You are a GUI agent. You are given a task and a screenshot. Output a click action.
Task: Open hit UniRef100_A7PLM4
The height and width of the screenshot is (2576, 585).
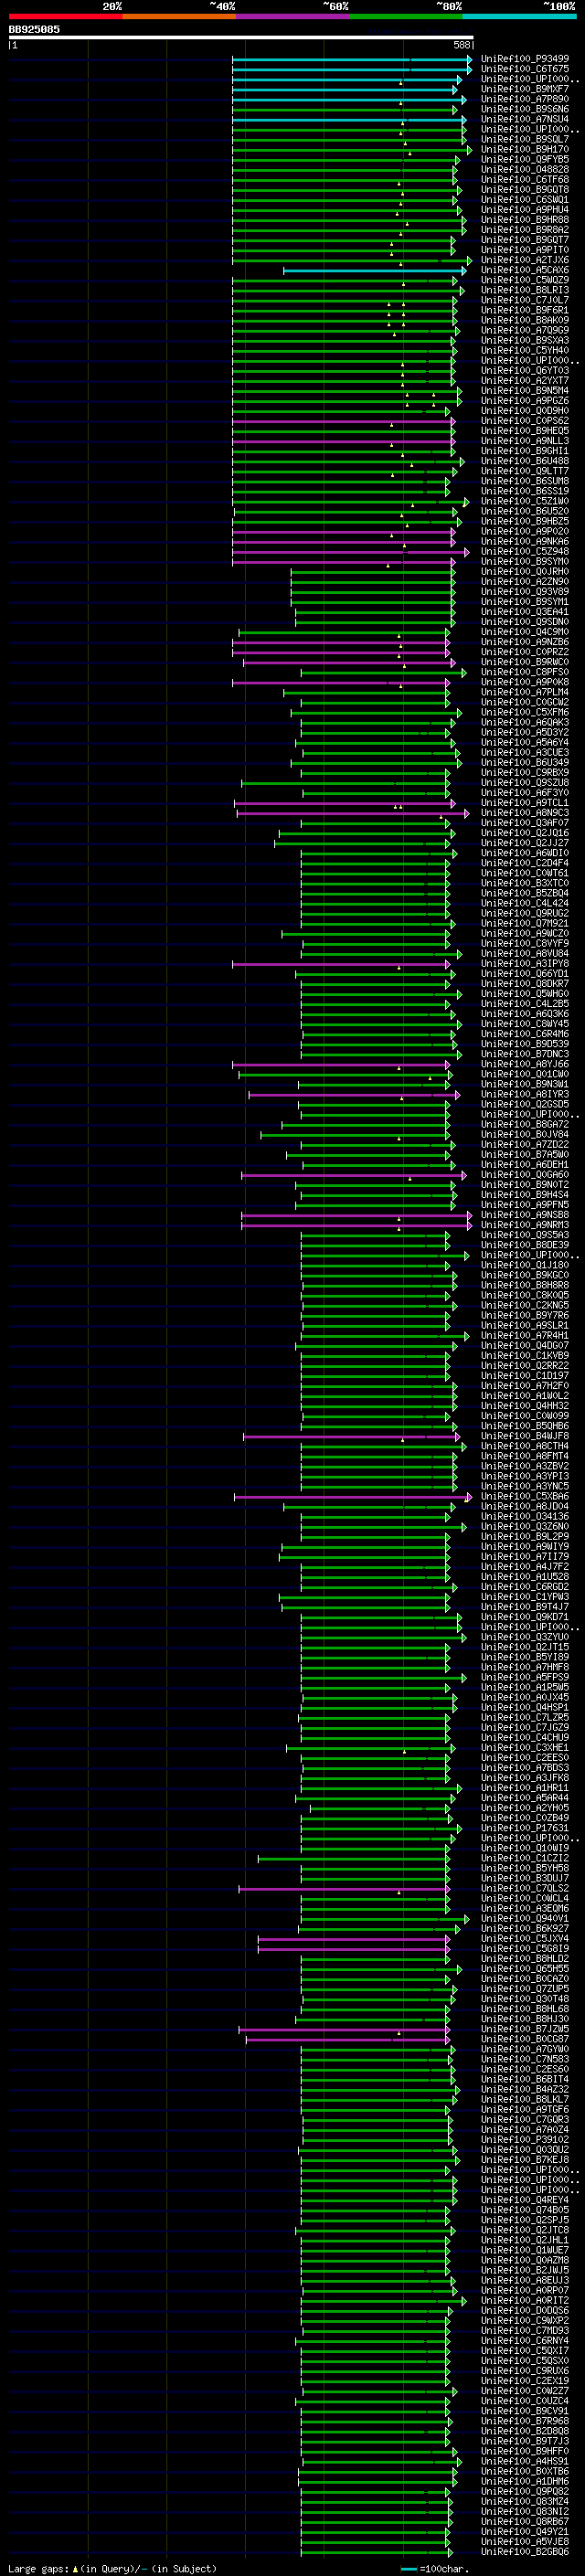click(x=525, y=692)
